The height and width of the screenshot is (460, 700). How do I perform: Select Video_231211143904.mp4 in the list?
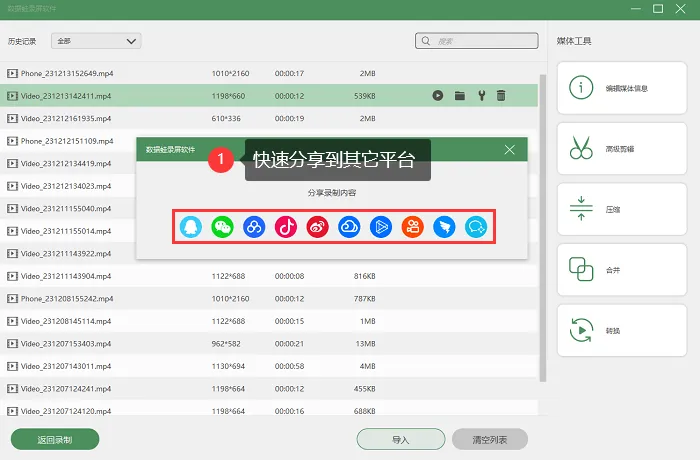coord(66,276)
